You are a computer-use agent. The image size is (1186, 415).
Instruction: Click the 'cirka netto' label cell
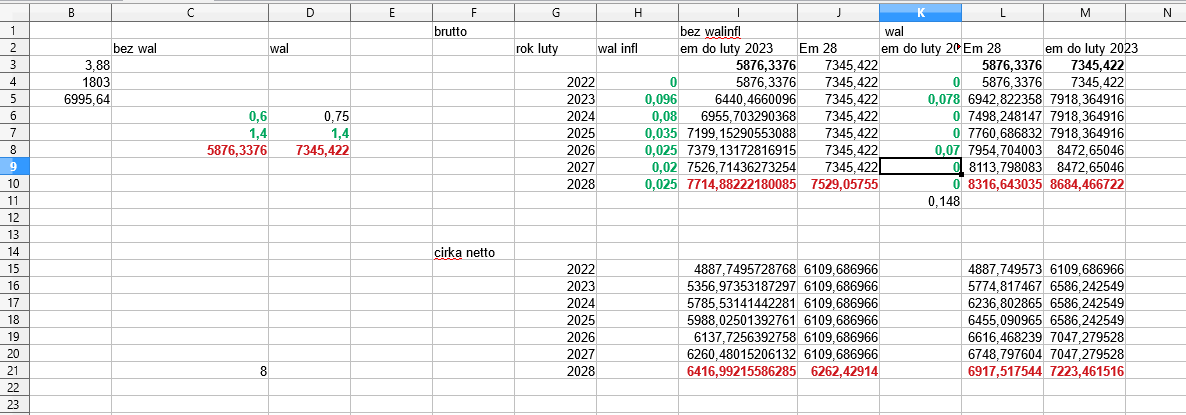click(x=473, y=252)
